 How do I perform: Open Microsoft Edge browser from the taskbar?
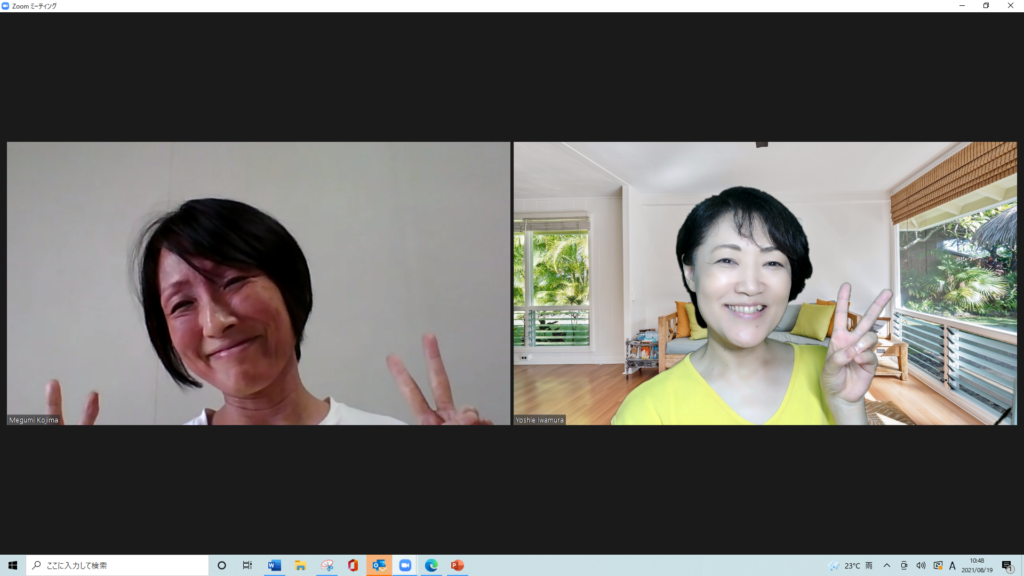(x=431, y=565)
